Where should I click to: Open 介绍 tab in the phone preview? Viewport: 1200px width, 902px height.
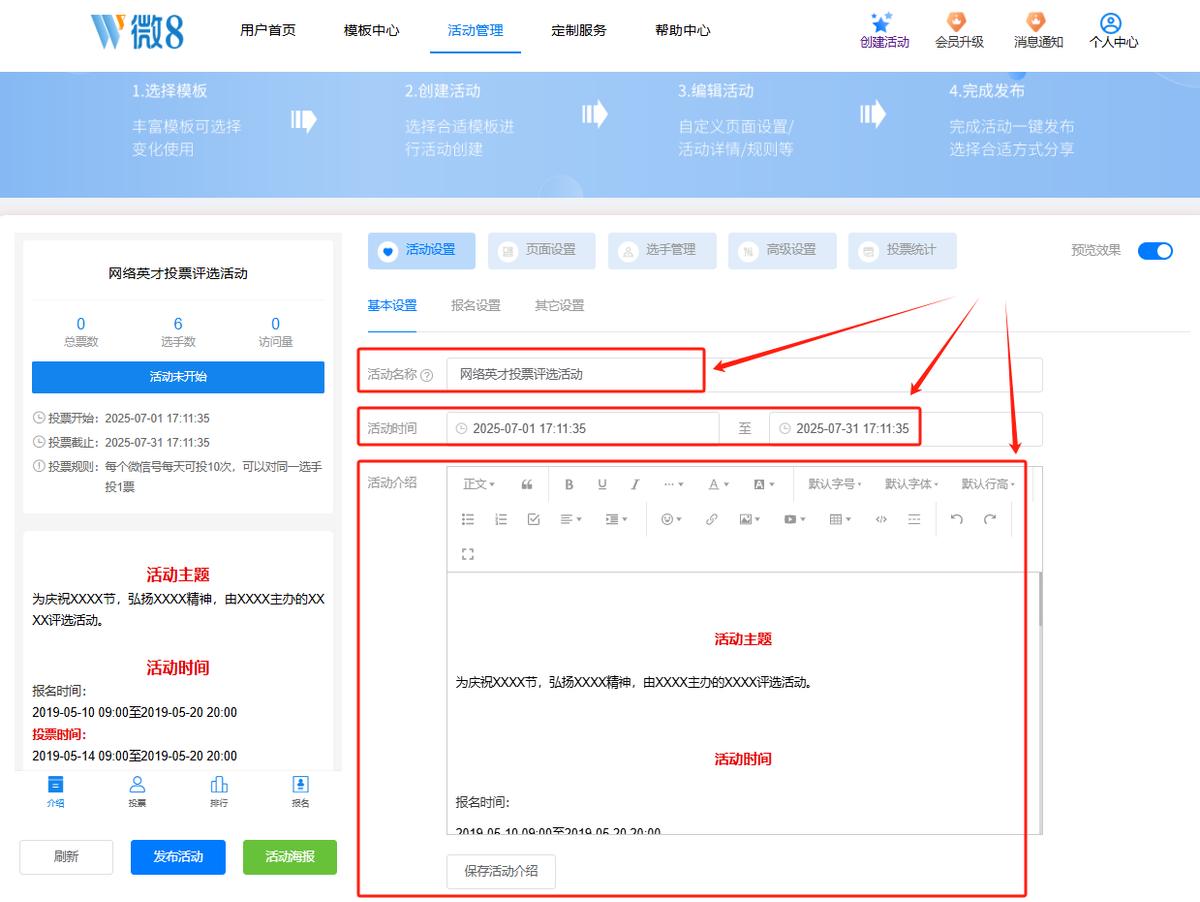(x=55, y=790)
